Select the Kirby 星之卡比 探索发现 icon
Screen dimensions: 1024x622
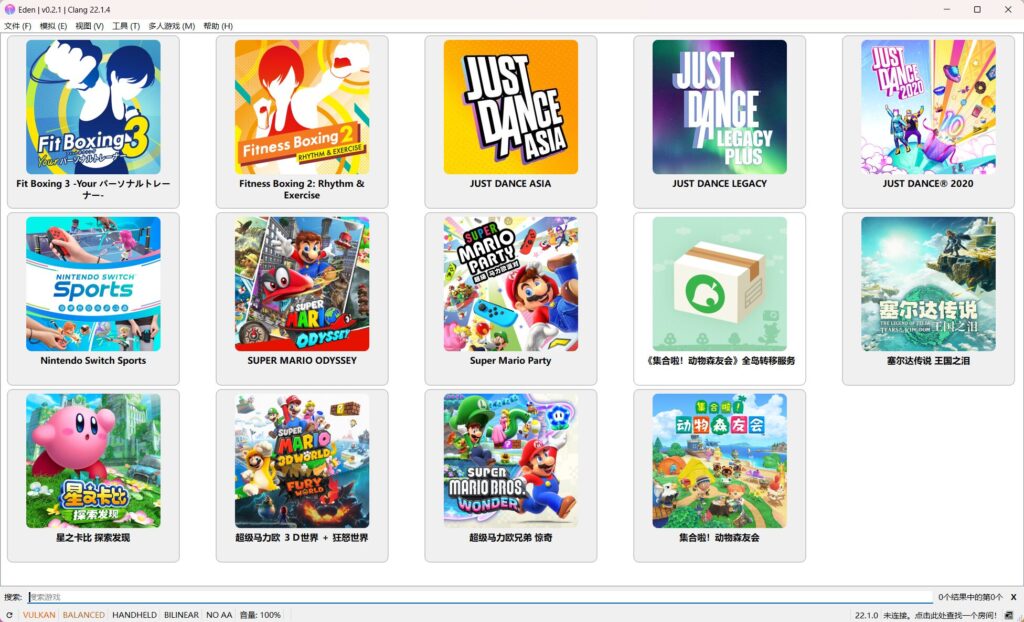(x=93, y=461)
